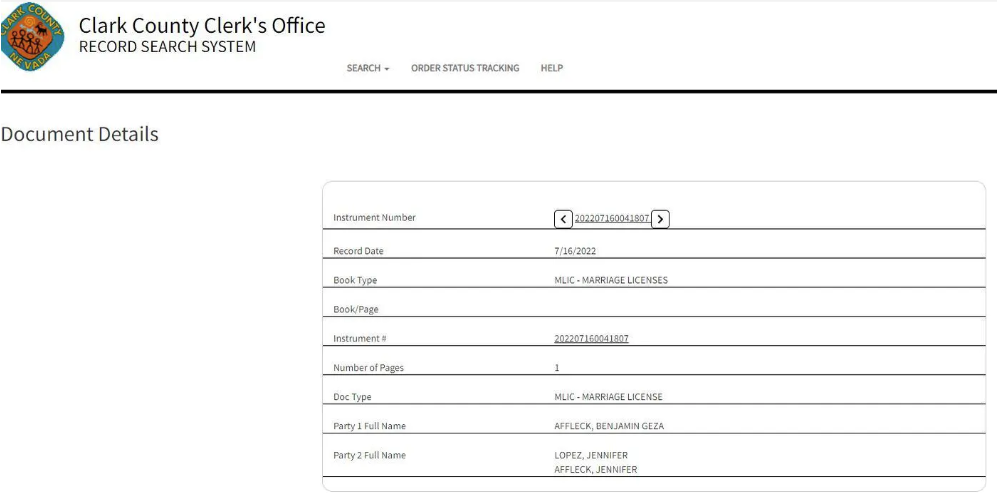Image resolution: width=1006 pixels, height=504 pixels.
Task: Select the MLIC - MARRIAGE LICENSE doc type text
Action: click(x=608, y=397)
